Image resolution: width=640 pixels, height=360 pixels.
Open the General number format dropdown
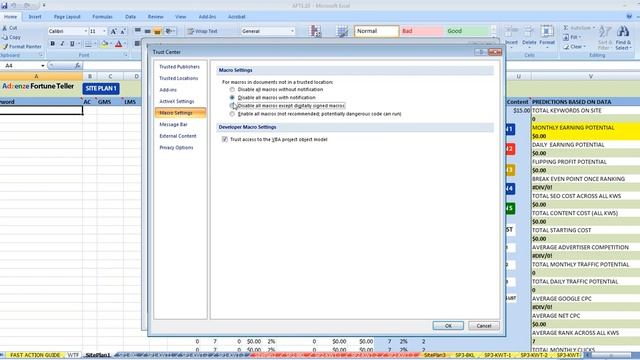click(292, 31)
